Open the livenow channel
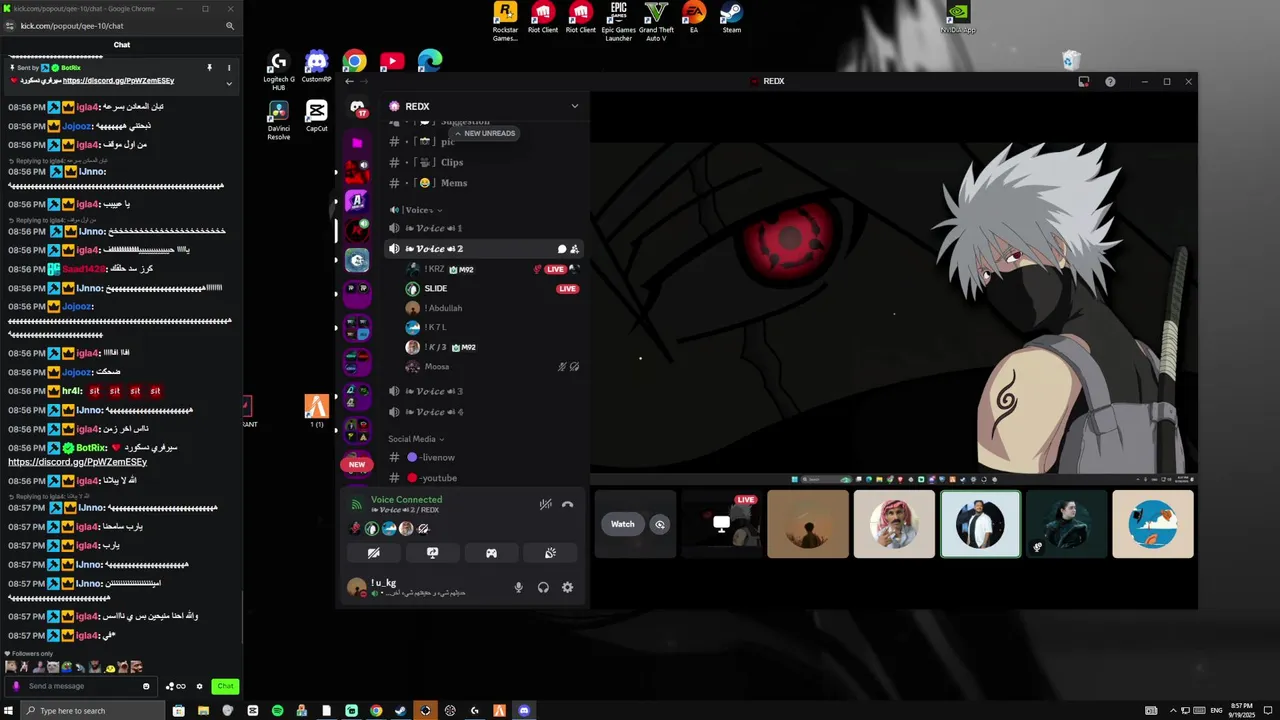1280x720 pixels. coord(485,457)
